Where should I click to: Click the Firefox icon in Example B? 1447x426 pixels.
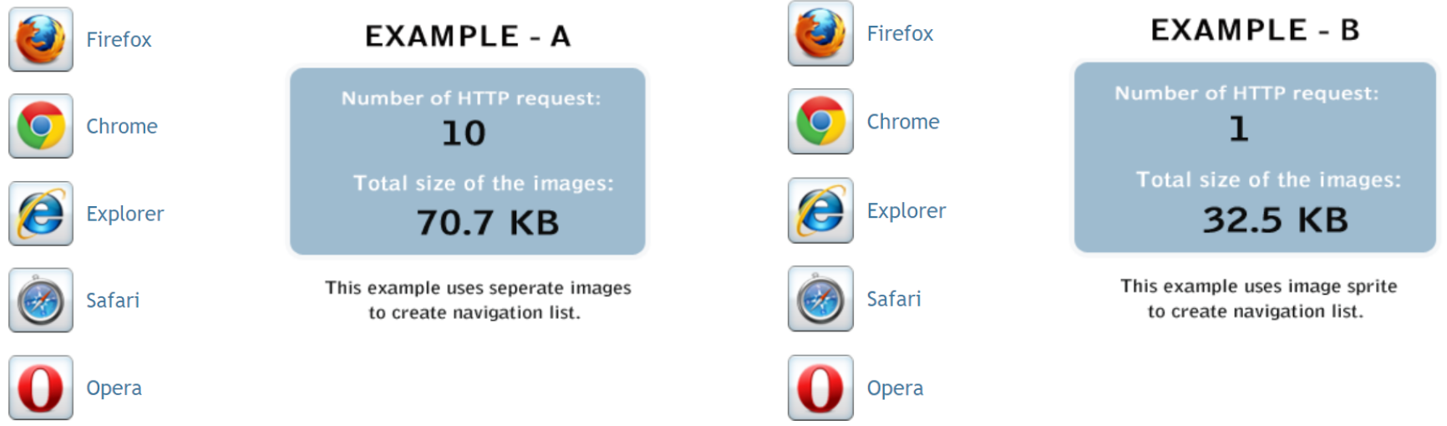pos(821,33)
